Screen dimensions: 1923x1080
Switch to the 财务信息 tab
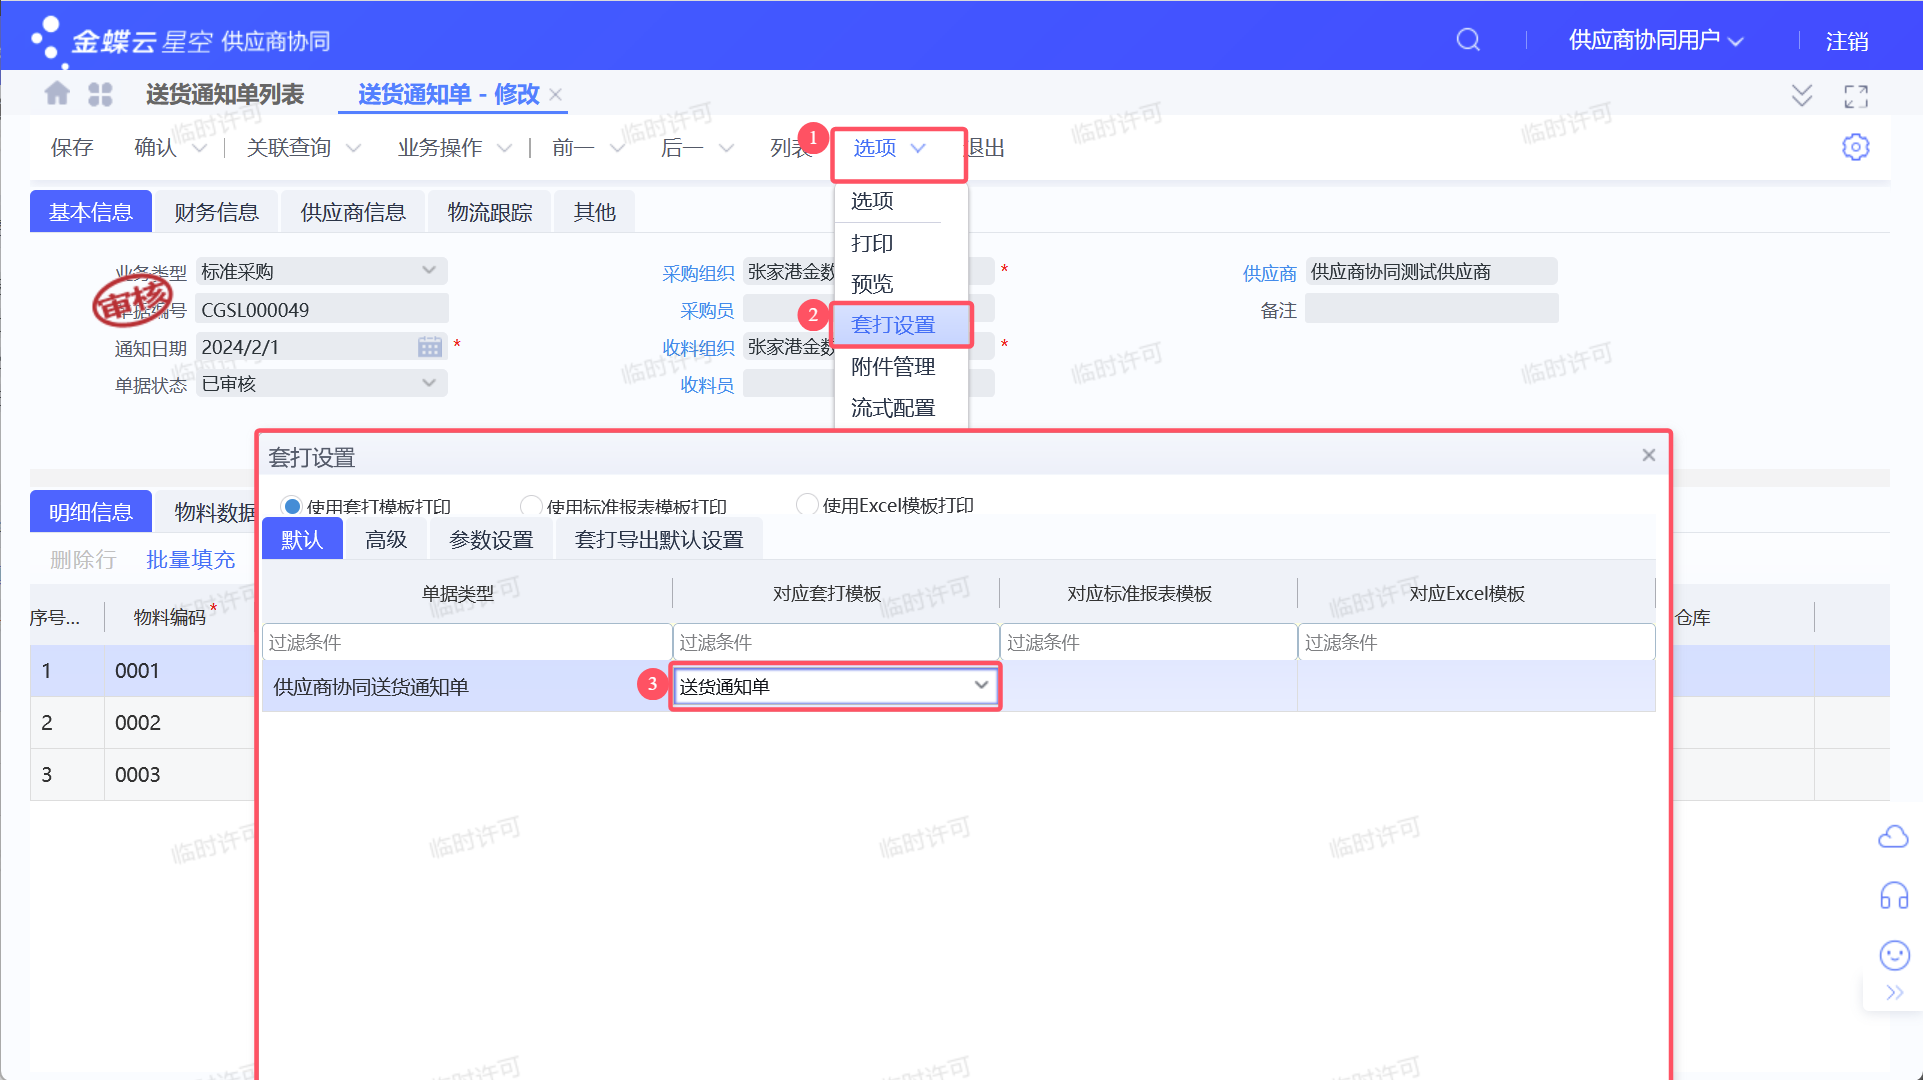(216, 212)
